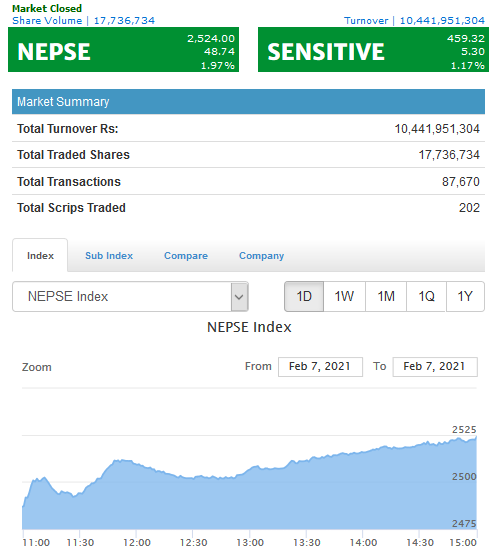Switch to the Sub Index tab
Image resolution: width=495 pixels, height=554 pixels.
109,255
